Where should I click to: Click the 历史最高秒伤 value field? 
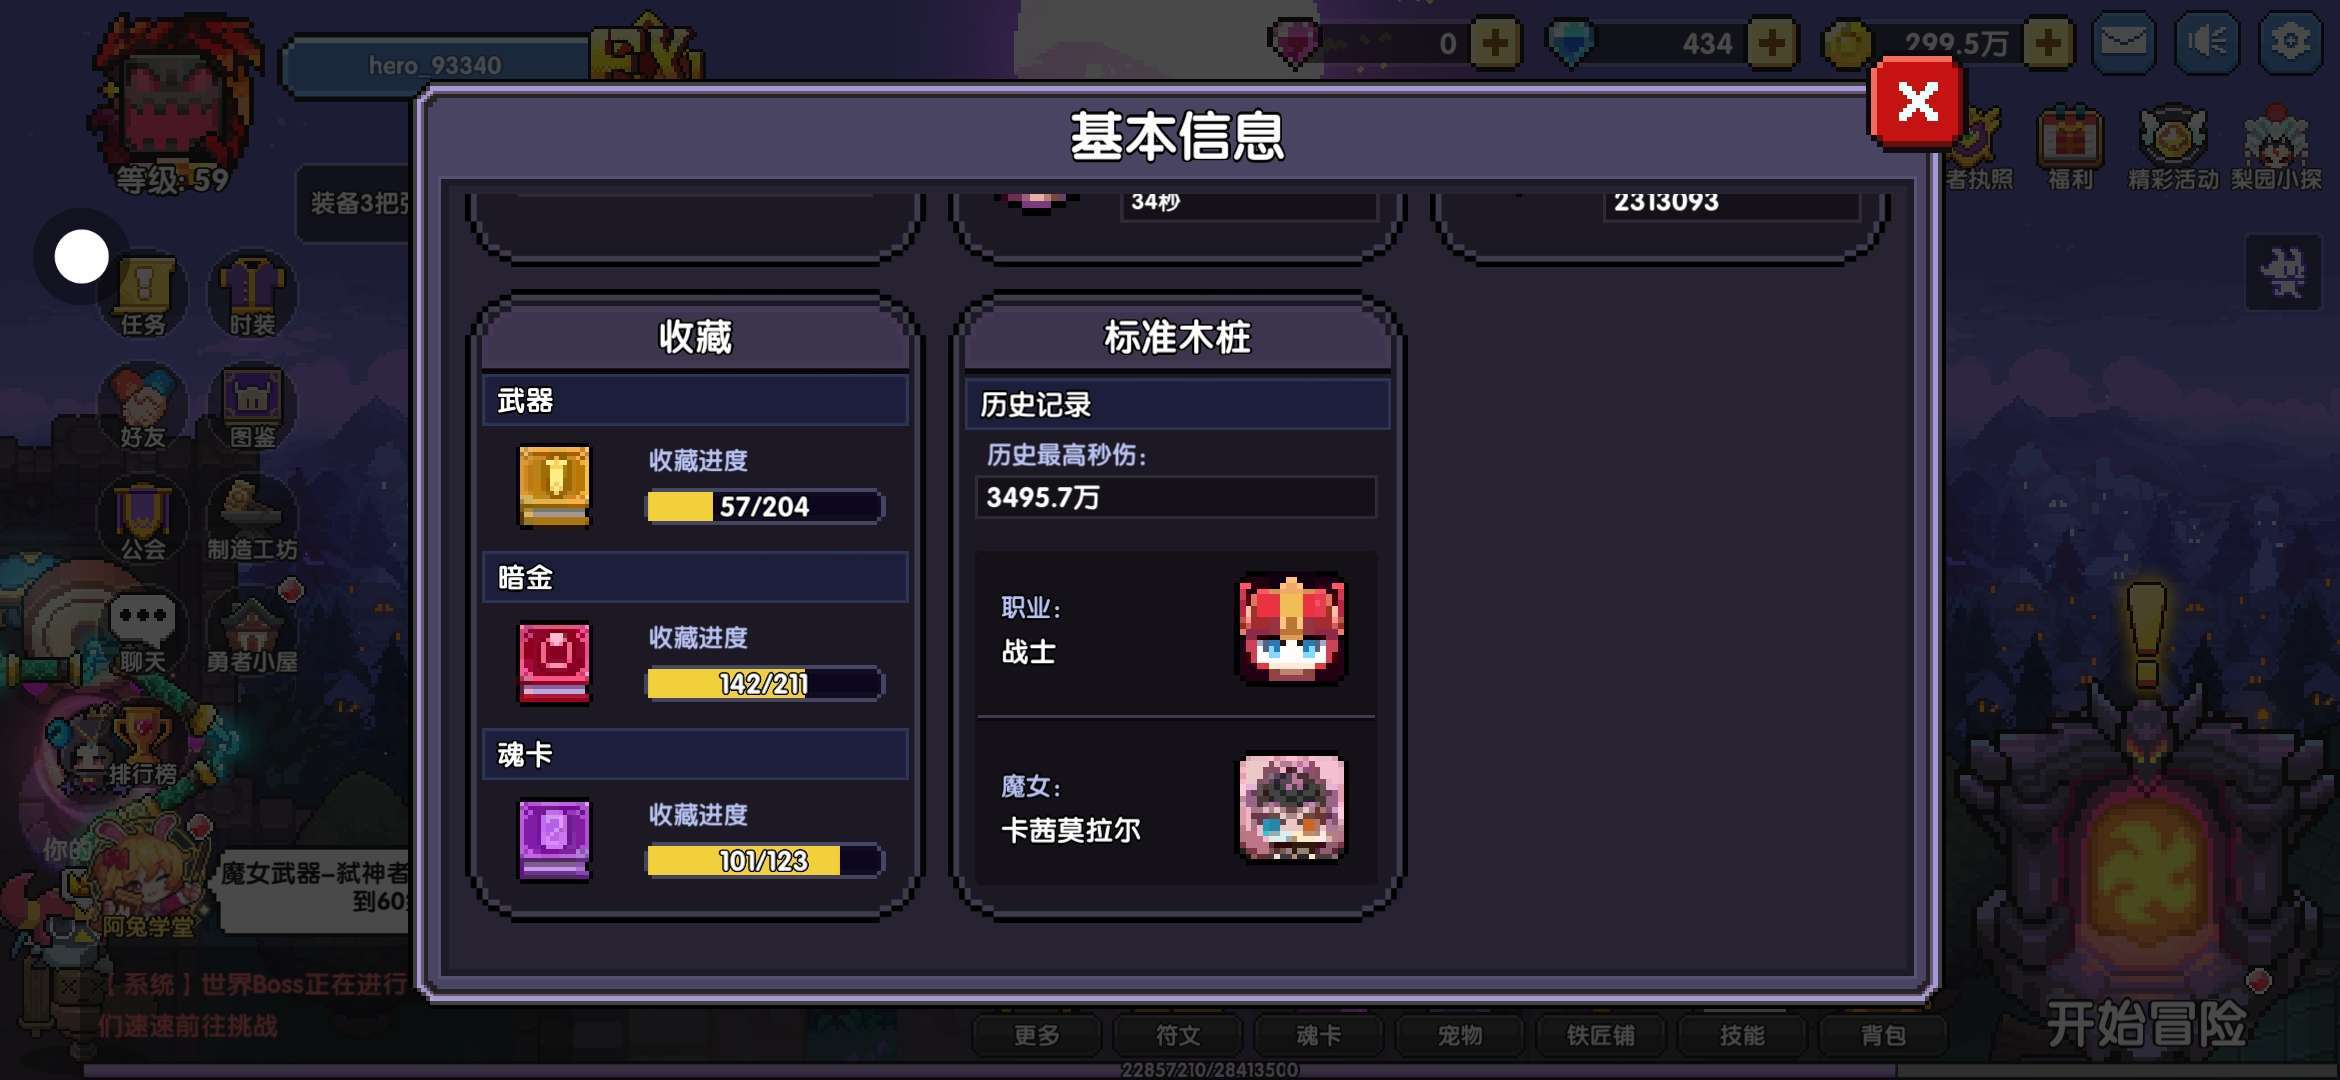click(1176, 497)
